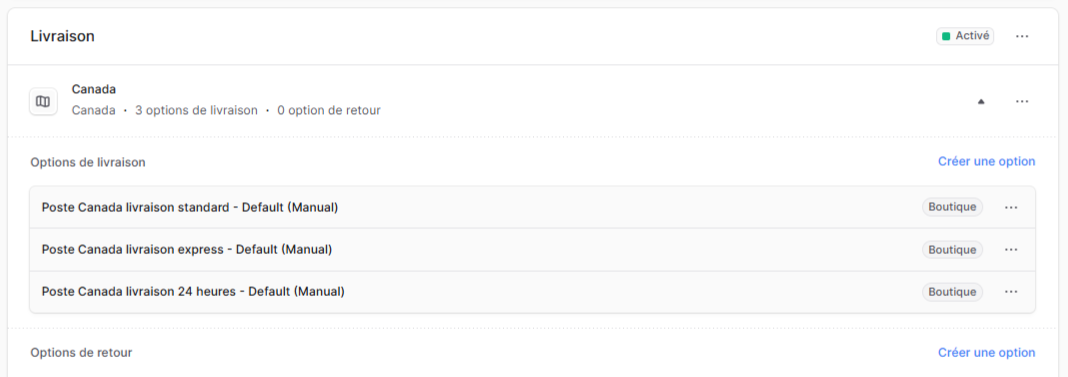Select Poste Canada livraison express row
The image size is (1068, 377).
[532, 250]
